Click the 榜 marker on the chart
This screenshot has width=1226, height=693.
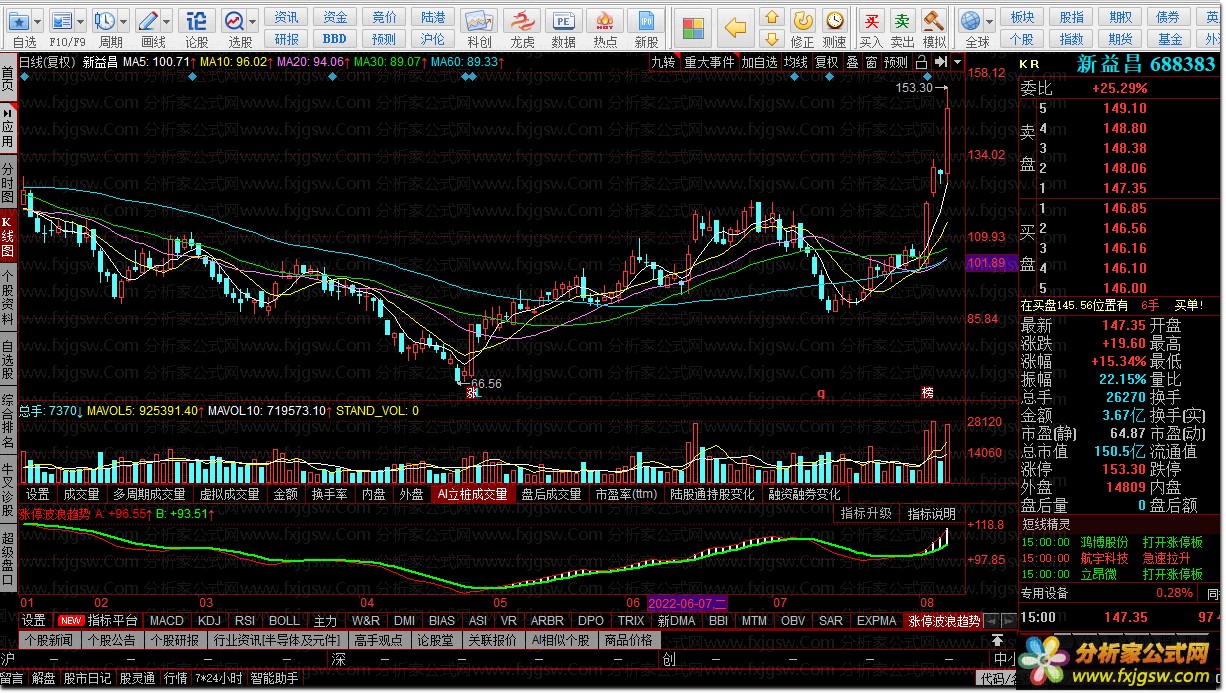tap(927, 394)
